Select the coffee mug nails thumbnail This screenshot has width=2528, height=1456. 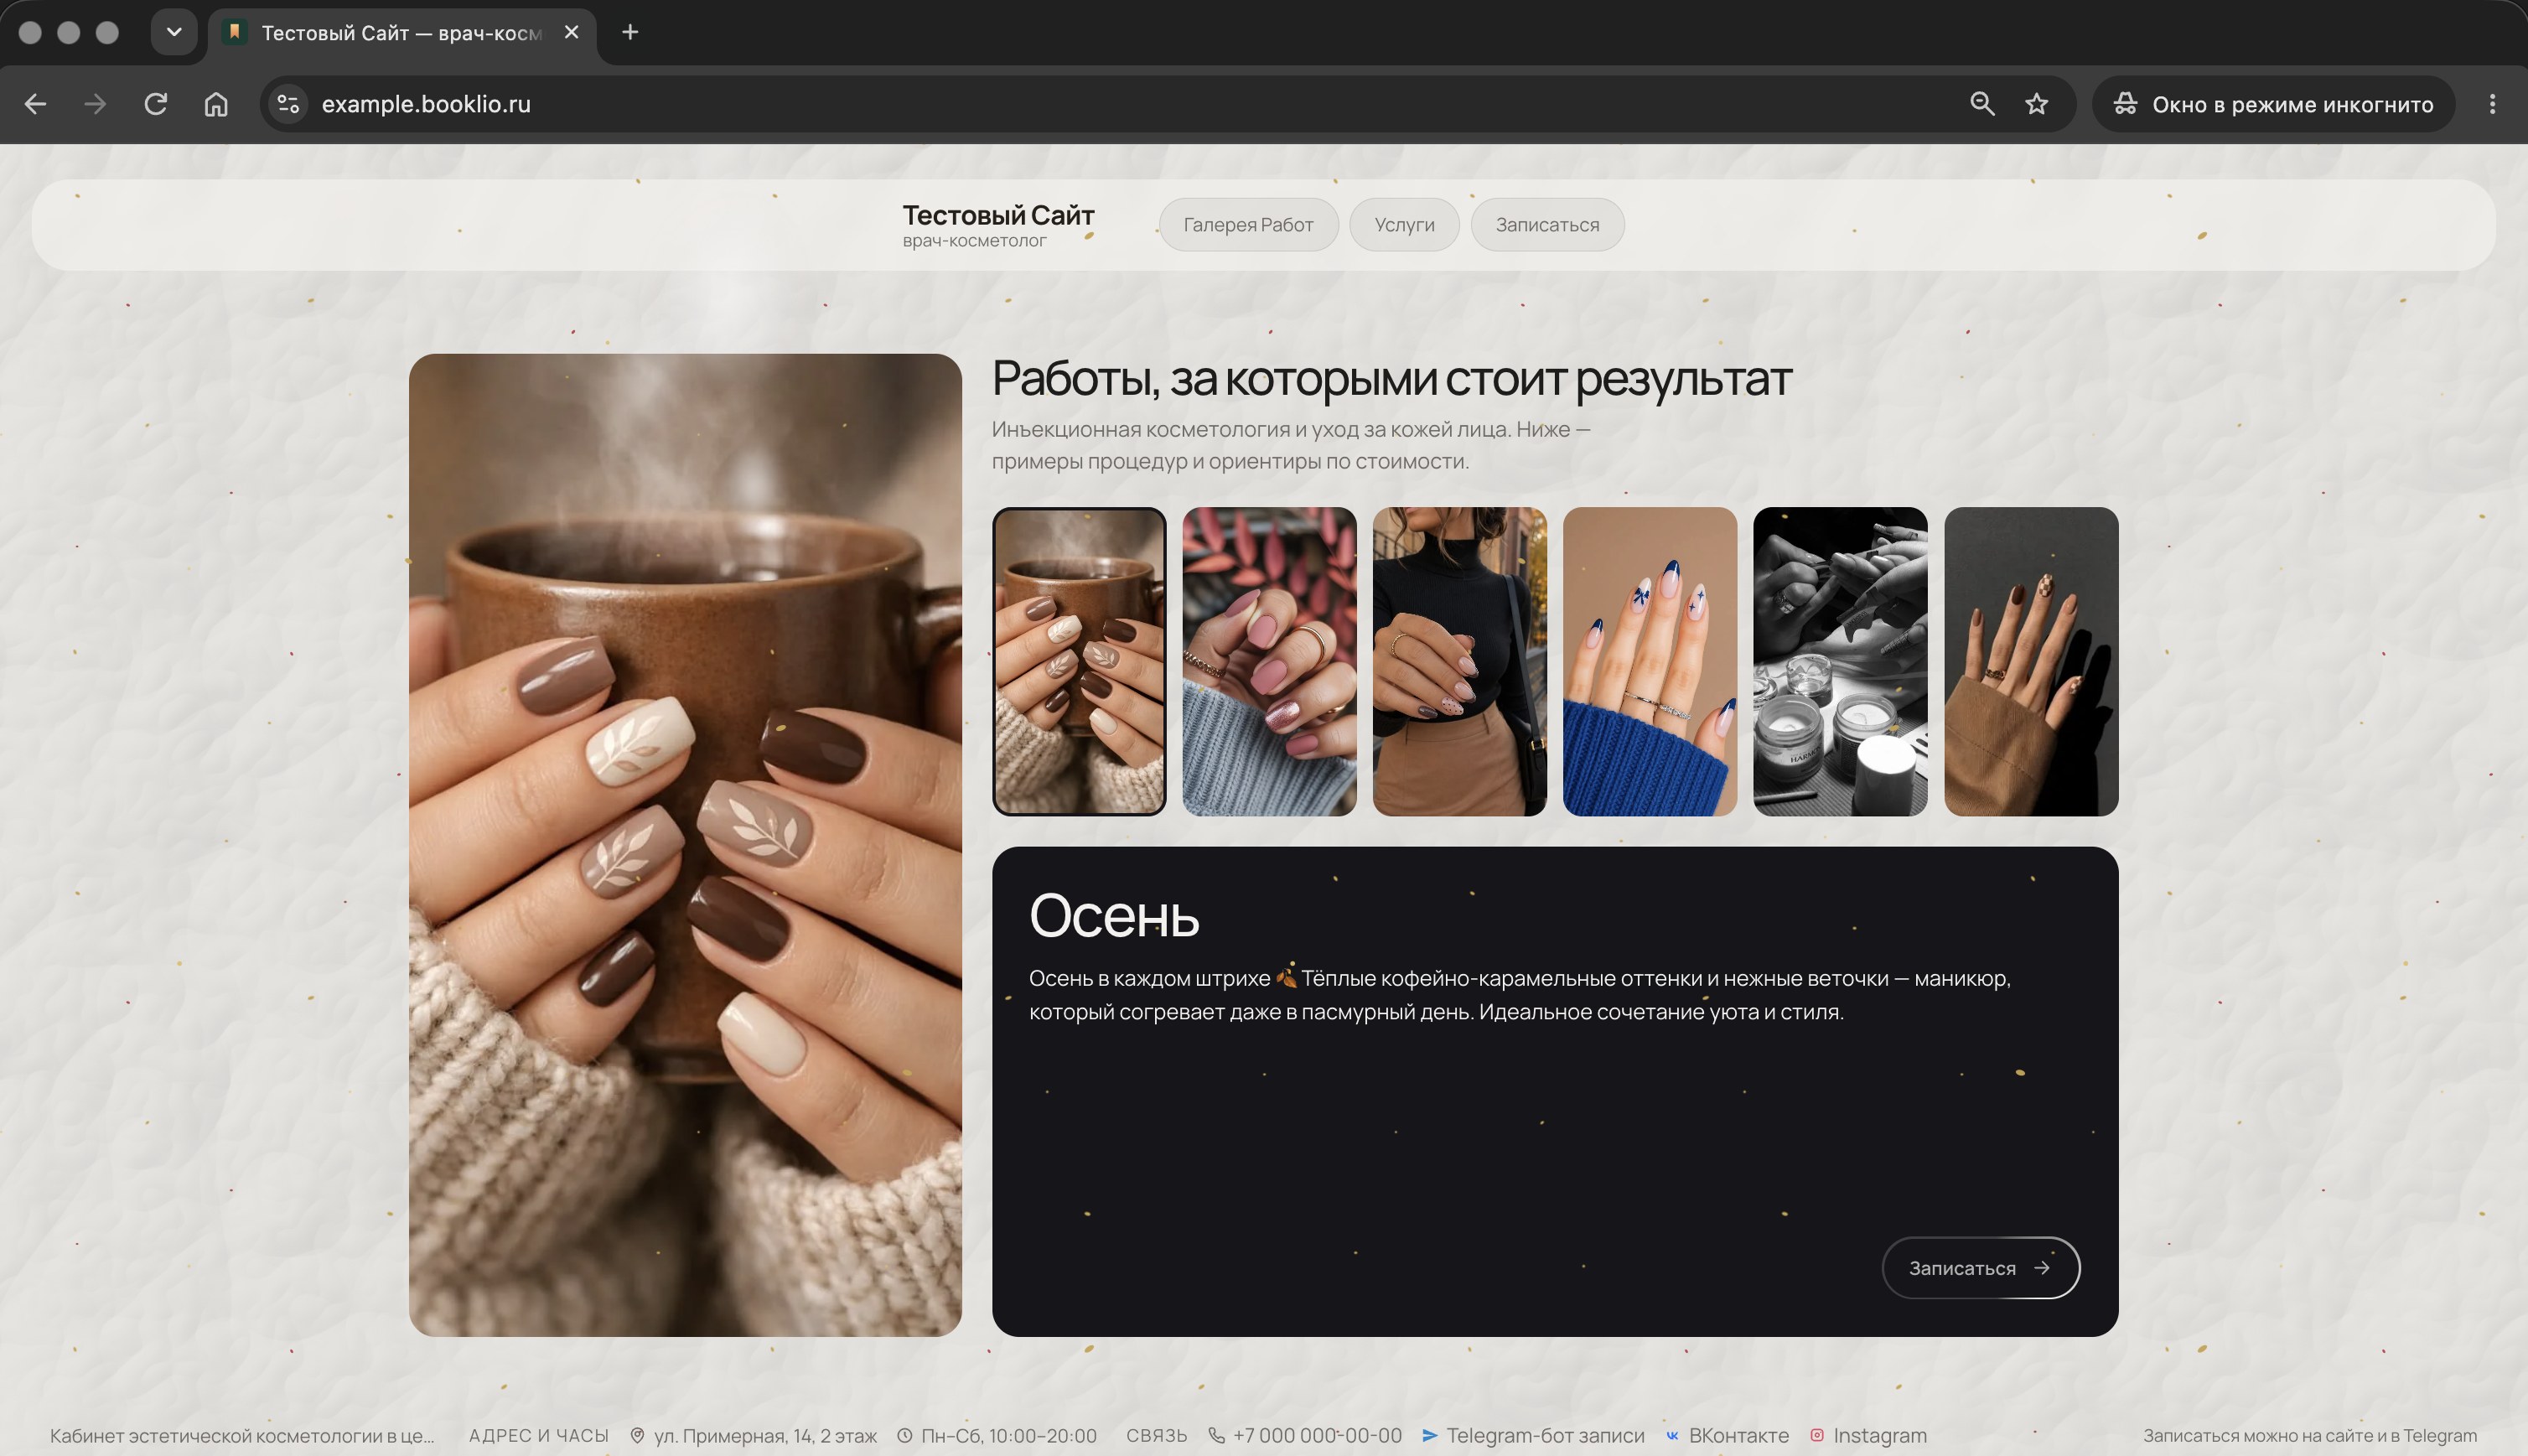(1079, 661)
